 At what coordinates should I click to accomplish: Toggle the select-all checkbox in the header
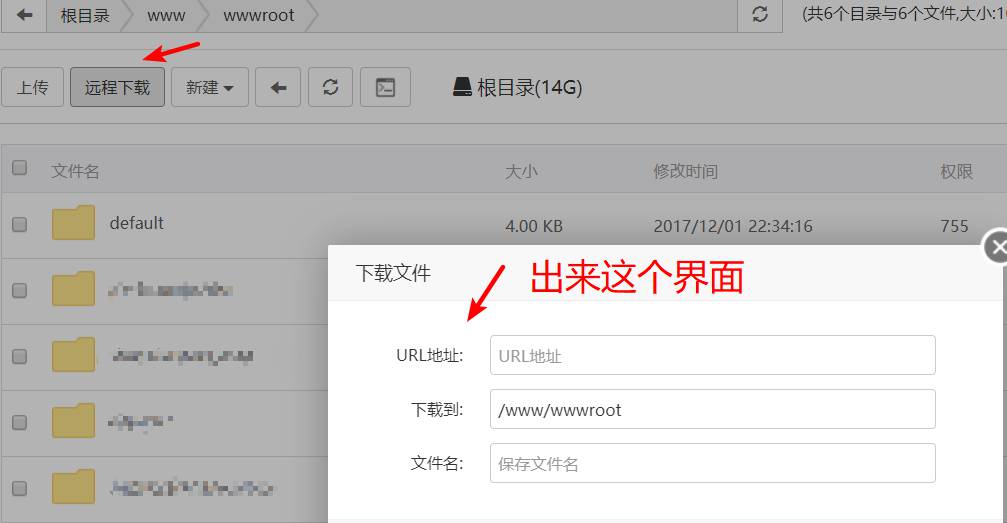[x=20, y=168]
